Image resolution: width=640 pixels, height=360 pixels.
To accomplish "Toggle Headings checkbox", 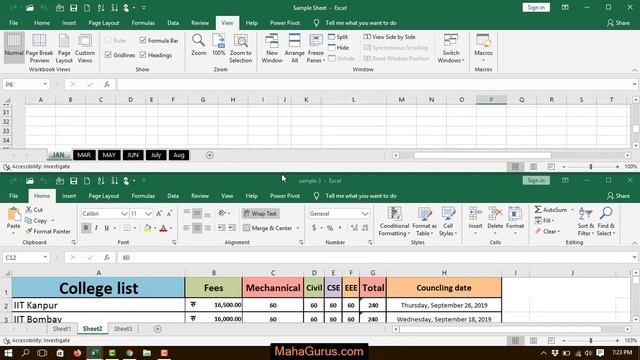I will click(x=143, y=55).
